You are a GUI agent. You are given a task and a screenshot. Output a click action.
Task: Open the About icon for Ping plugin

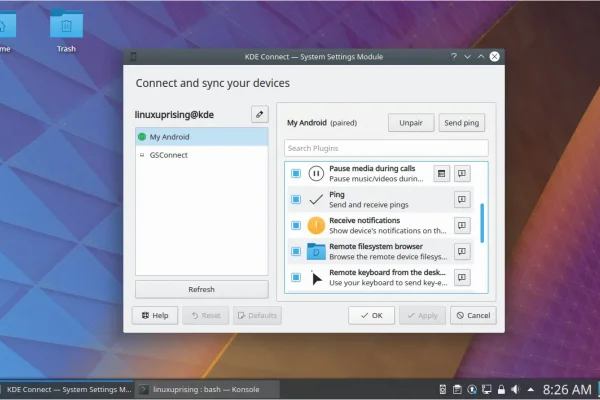click(462, 199)
